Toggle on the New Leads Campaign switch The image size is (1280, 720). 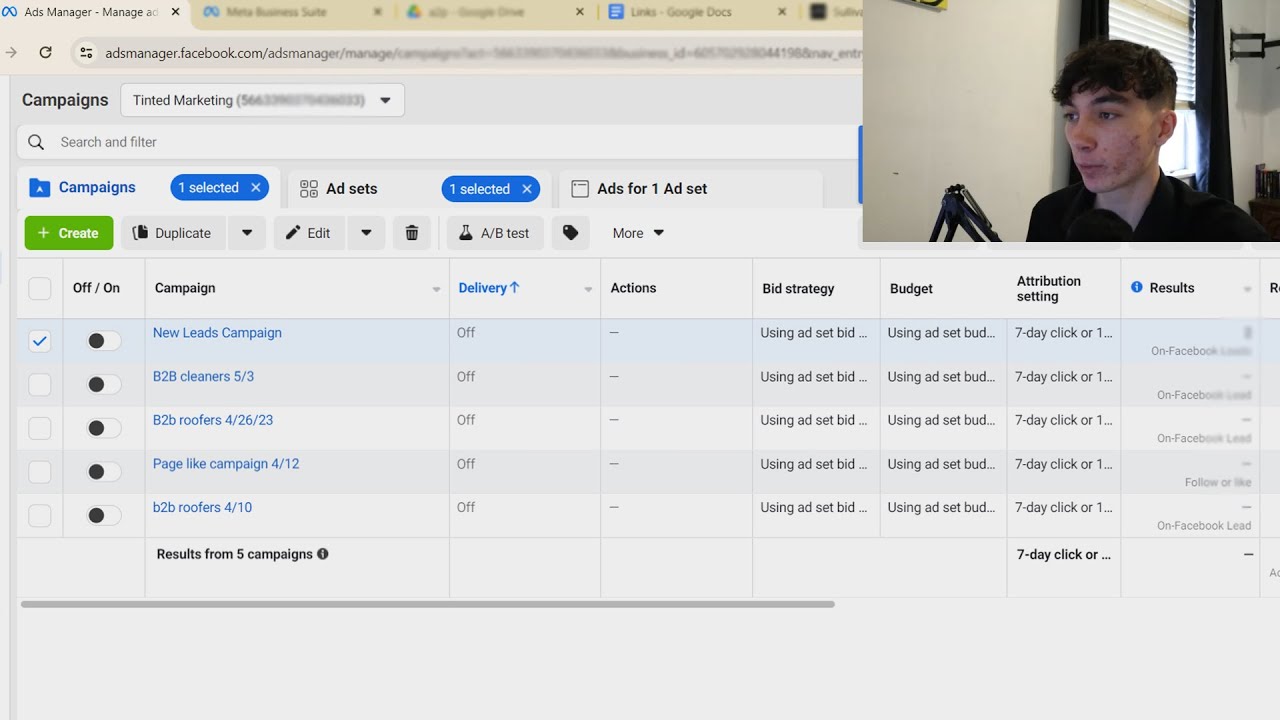pos(103,341)
